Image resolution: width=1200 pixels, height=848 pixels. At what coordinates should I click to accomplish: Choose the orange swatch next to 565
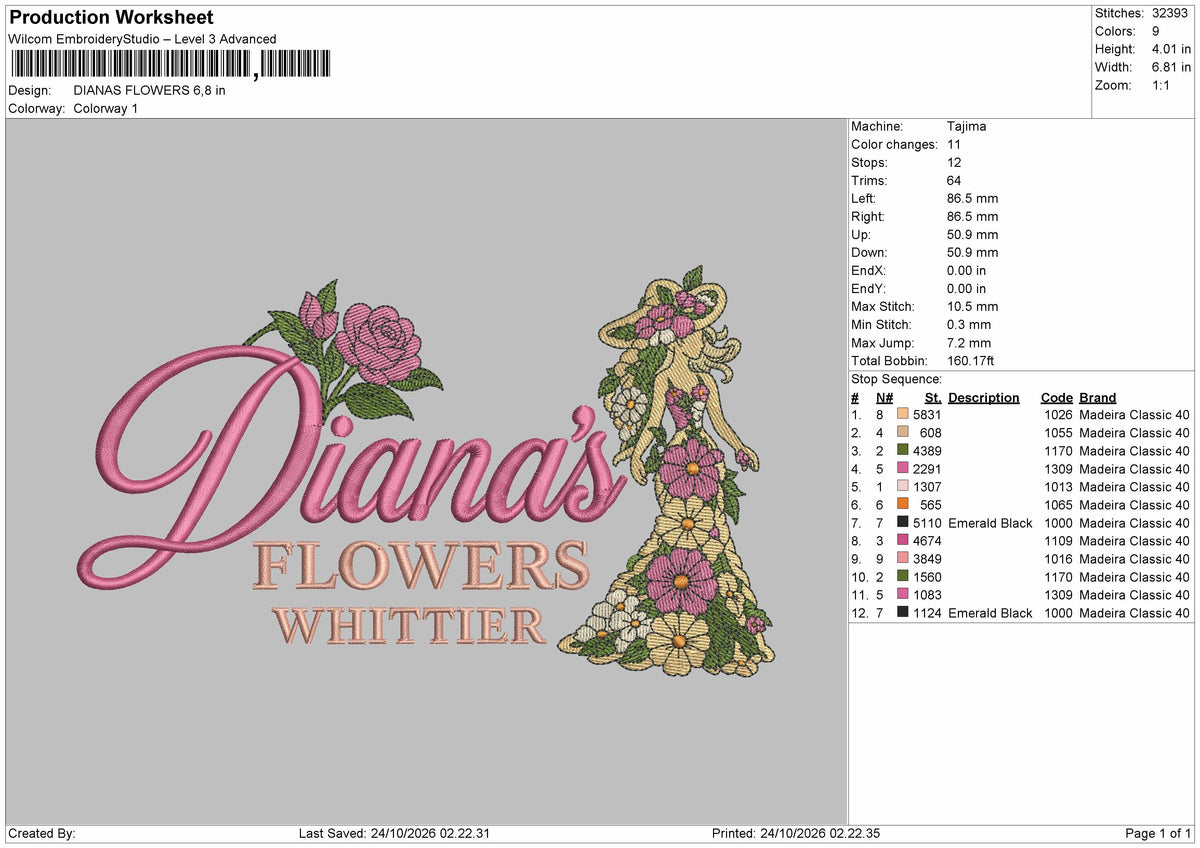[903, 505]
